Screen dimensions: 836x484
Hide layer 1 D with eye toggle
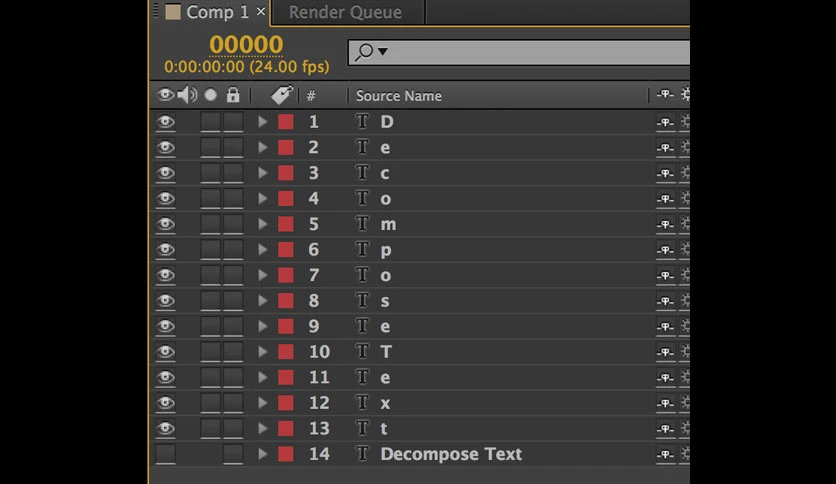[165, 122]
